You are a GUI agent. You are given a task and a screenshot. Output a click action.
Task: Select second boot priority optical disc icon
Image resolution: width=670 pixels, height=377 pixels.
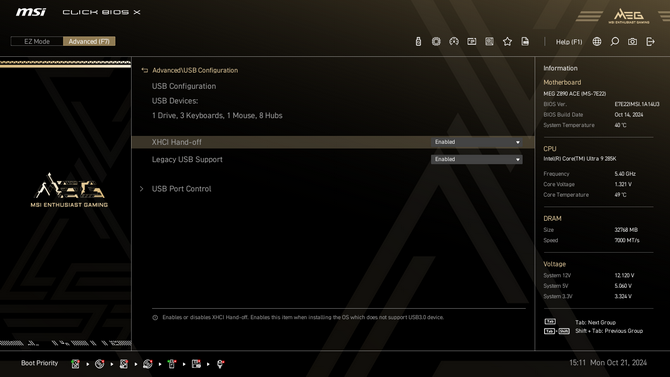(100, 364)
